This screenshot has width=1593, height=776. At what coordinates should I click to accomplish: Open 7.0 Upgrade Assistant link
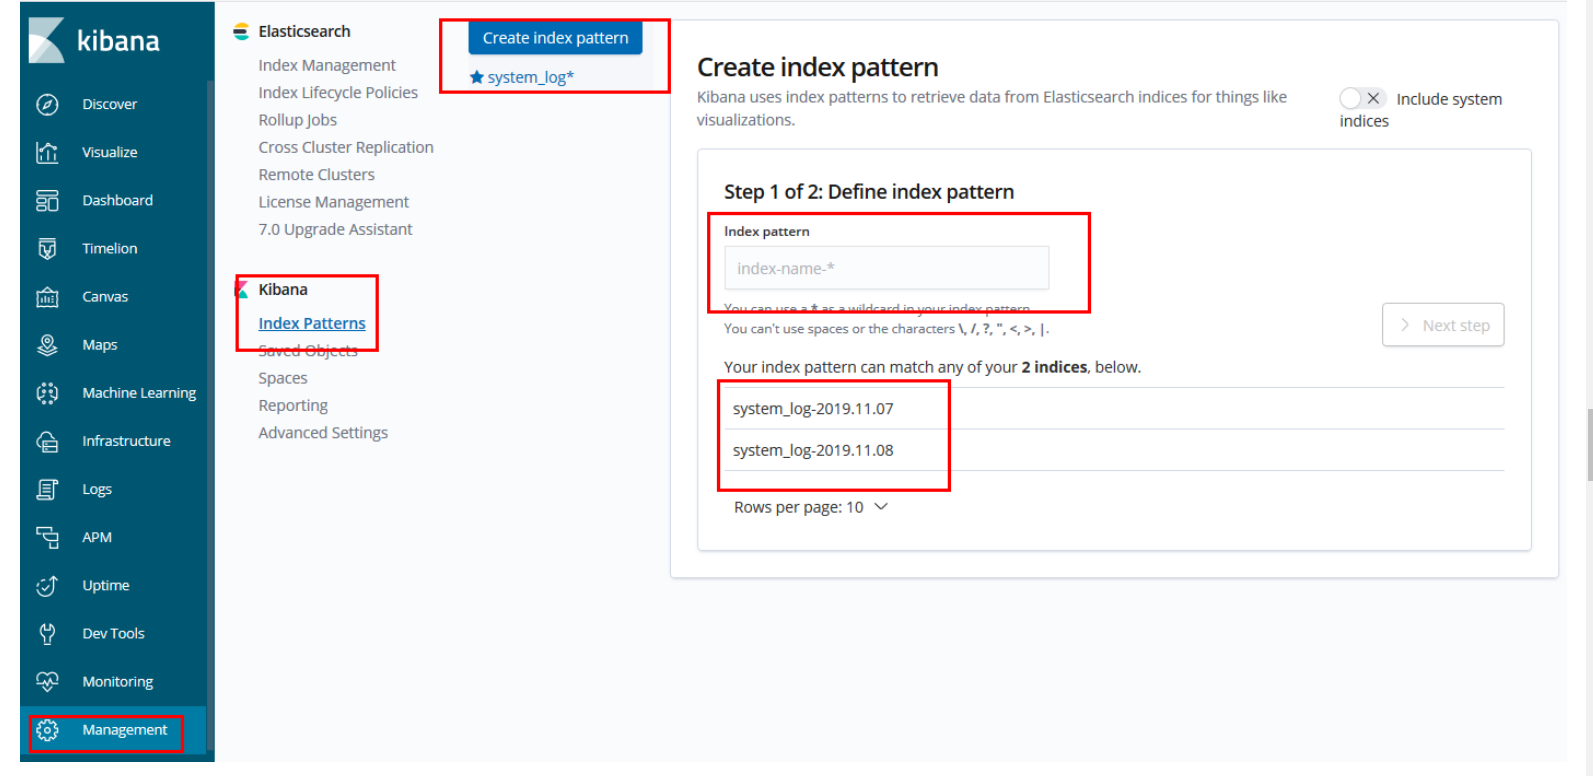335,229
